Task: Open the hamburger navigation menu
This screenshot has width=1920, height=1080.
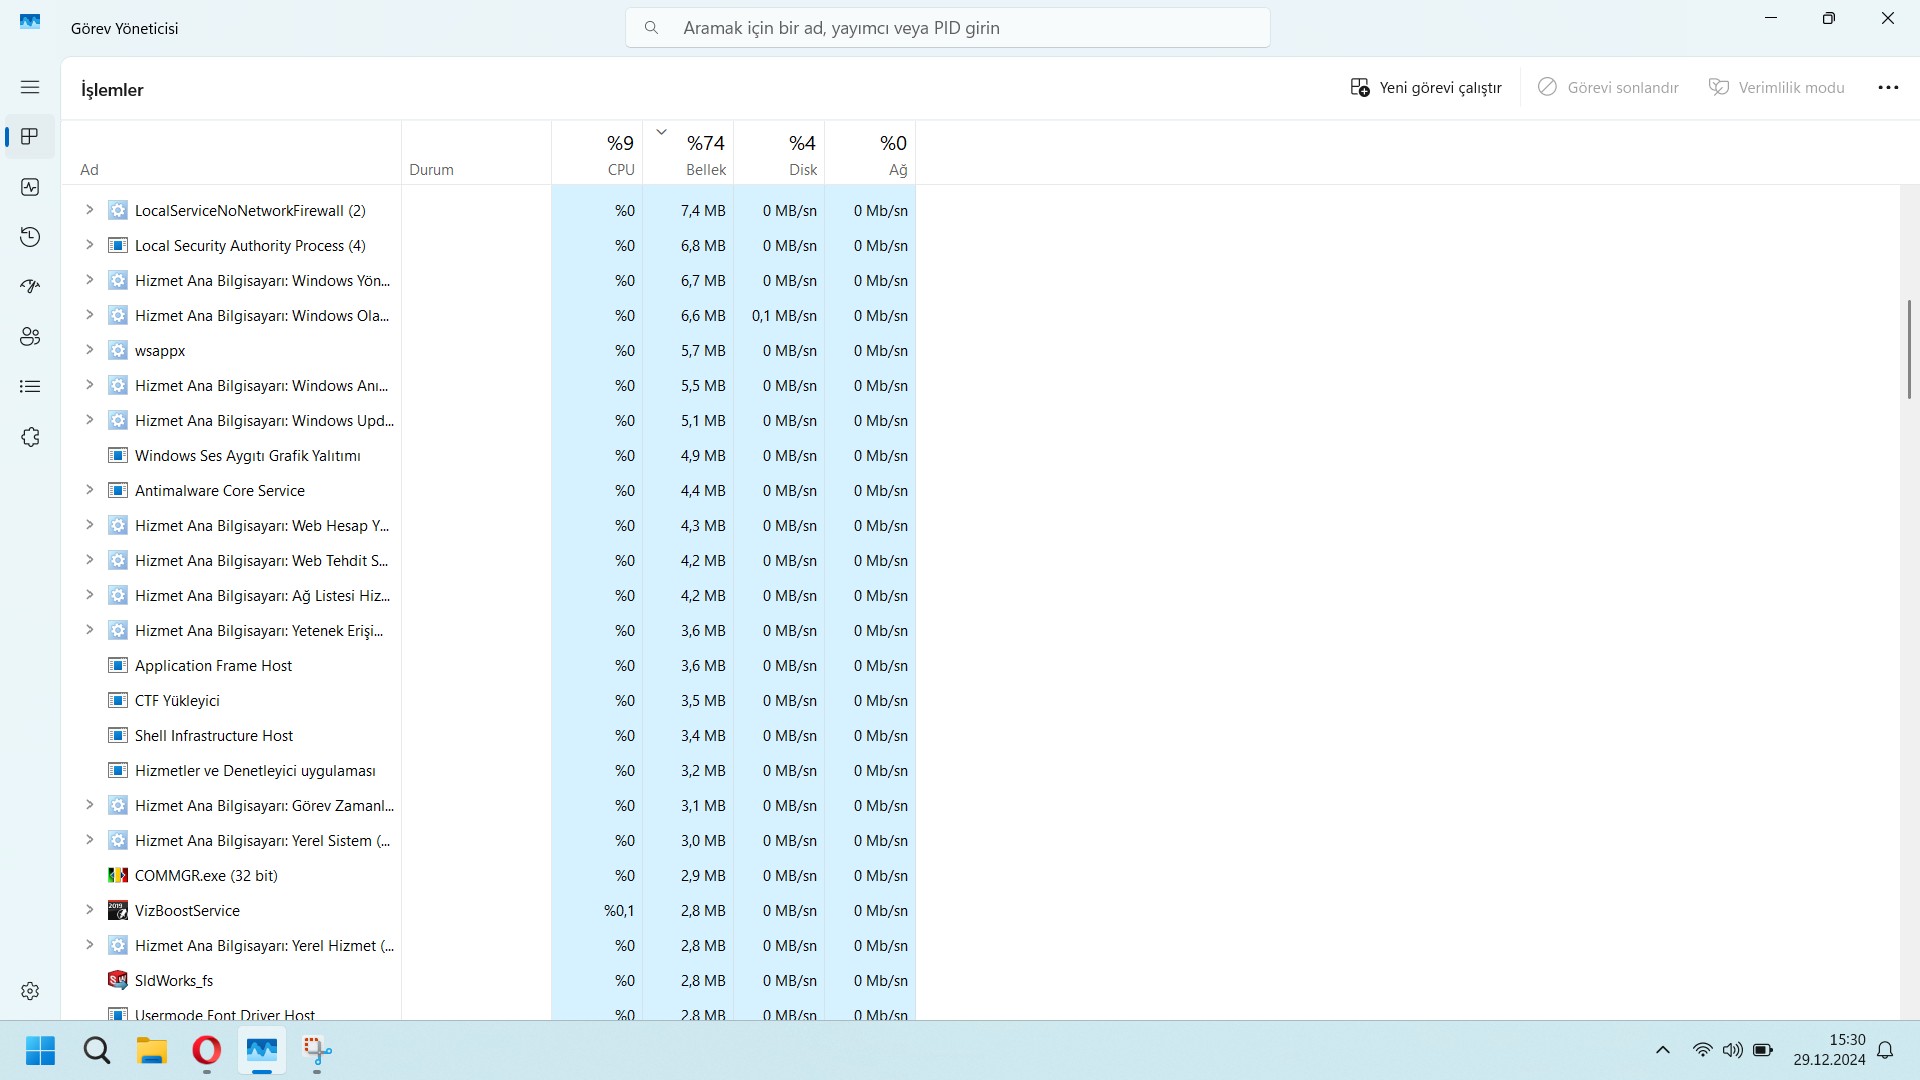Action: click(x=30, y=87)
